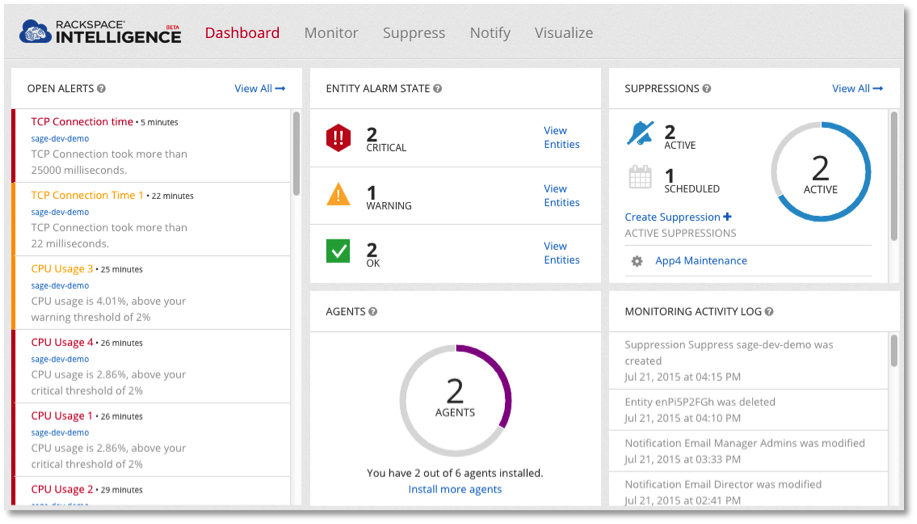Click the Suppressions panel scrollbar

point(894,176)
